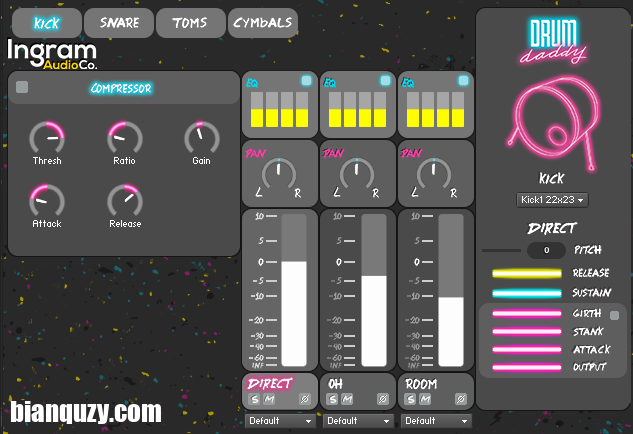Click the pitch value field showing 0

546,250
